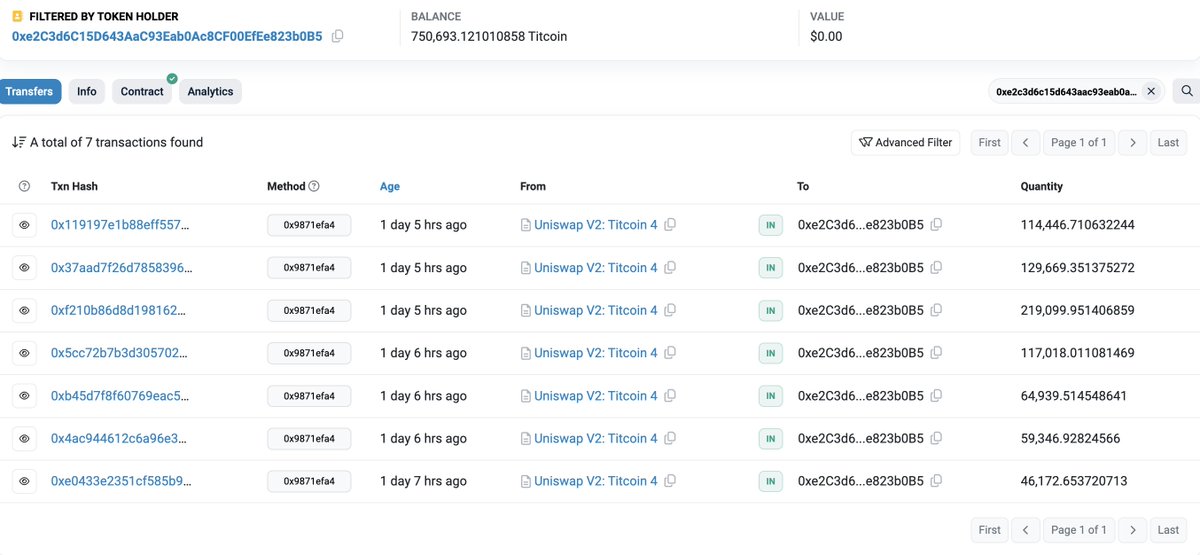Click the sort icon beside transactions found
The width and height of the screenshot is (1200, 555).
[18, 142]
